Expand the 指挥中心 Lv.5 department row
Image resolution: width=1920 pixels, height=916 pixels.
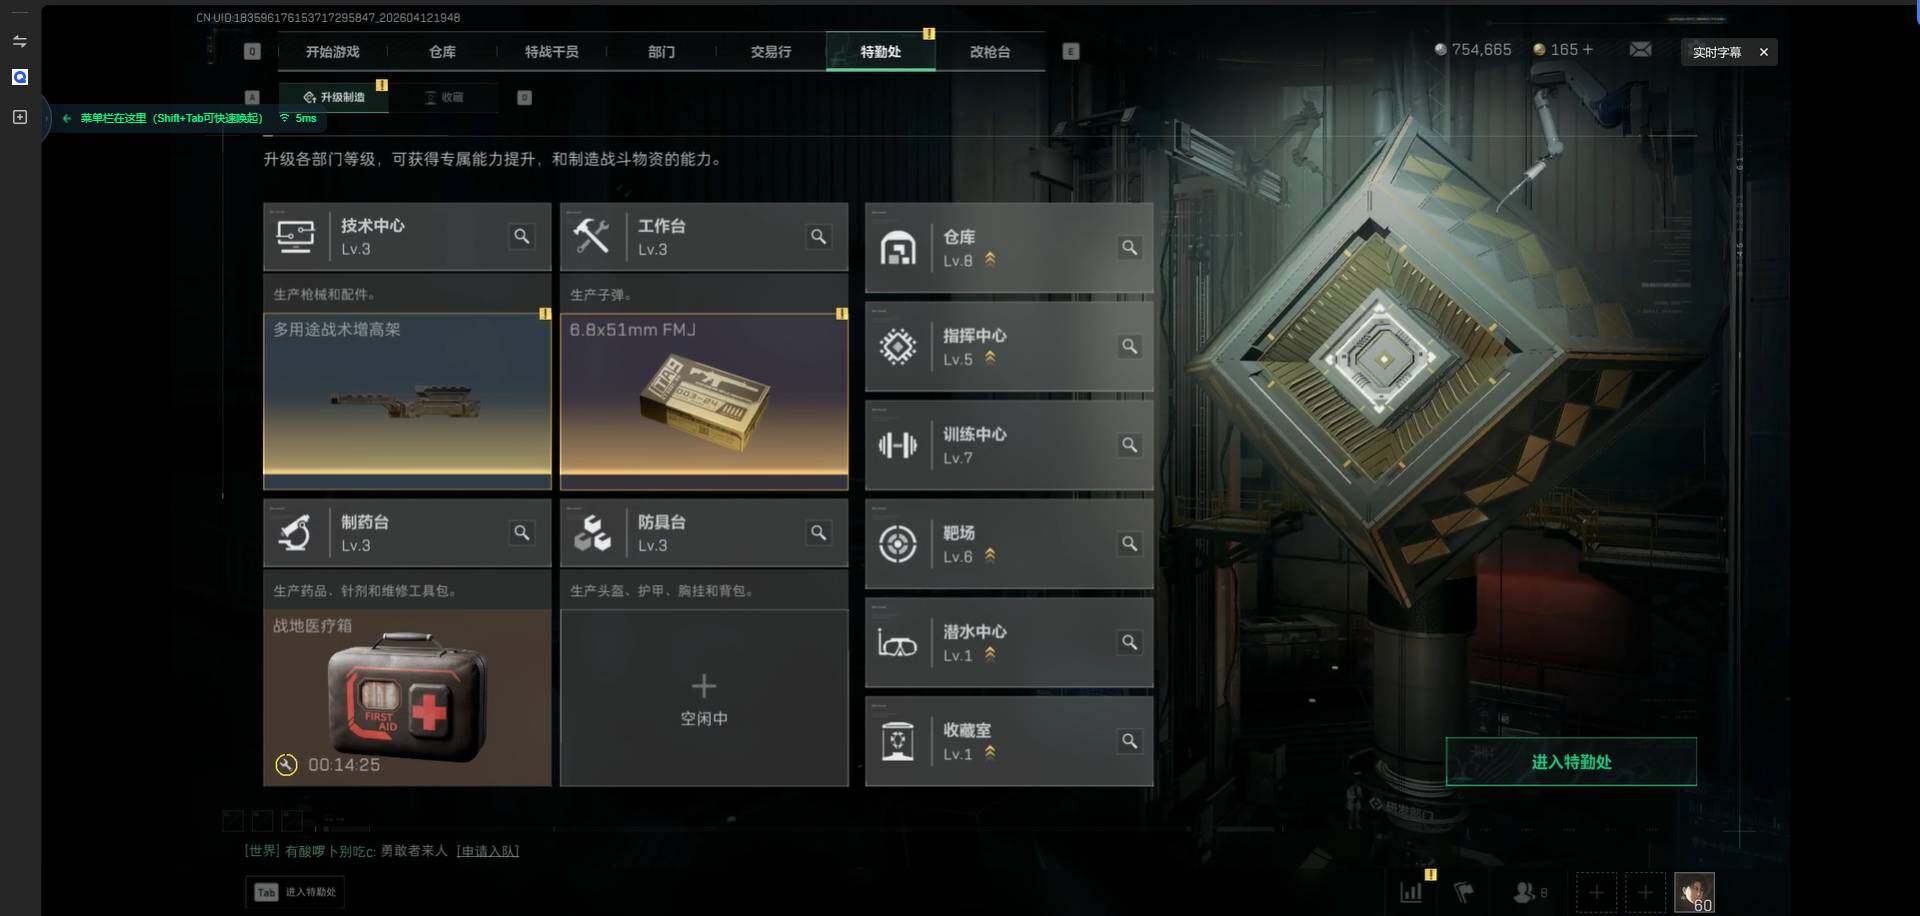click(x=1009, y=347)
